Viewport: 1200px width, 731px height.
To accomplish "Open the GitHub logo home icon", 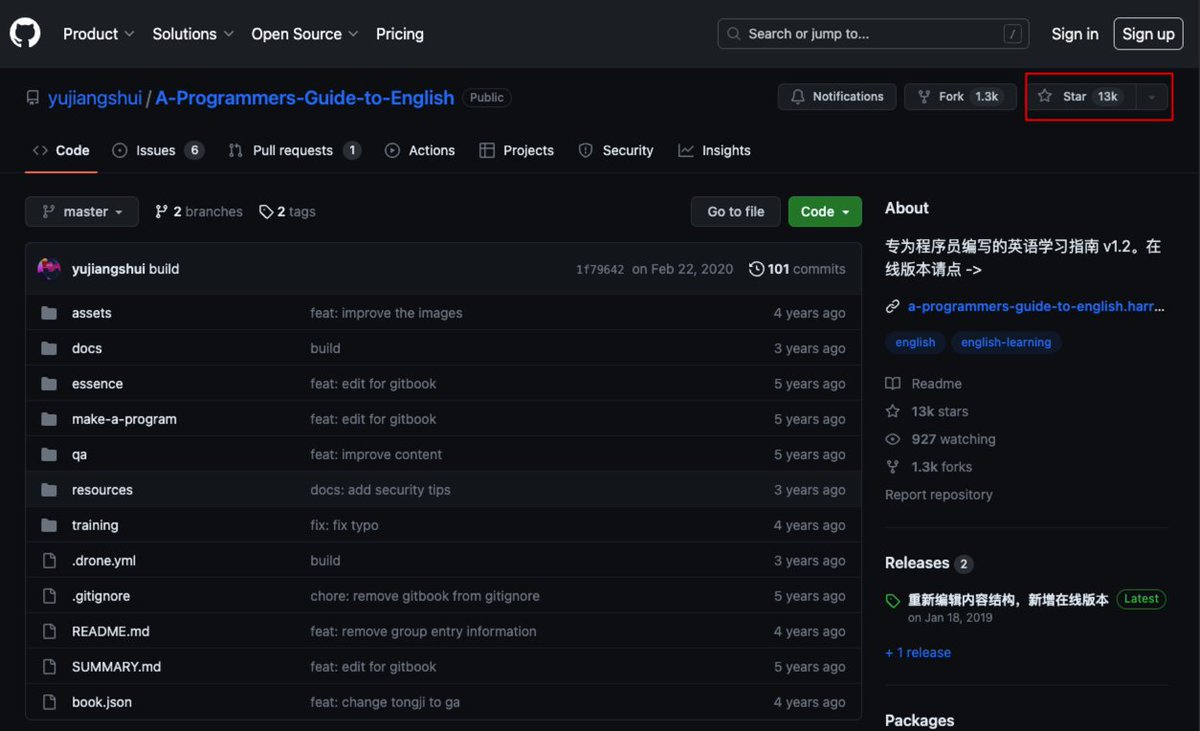I will 25,34.
